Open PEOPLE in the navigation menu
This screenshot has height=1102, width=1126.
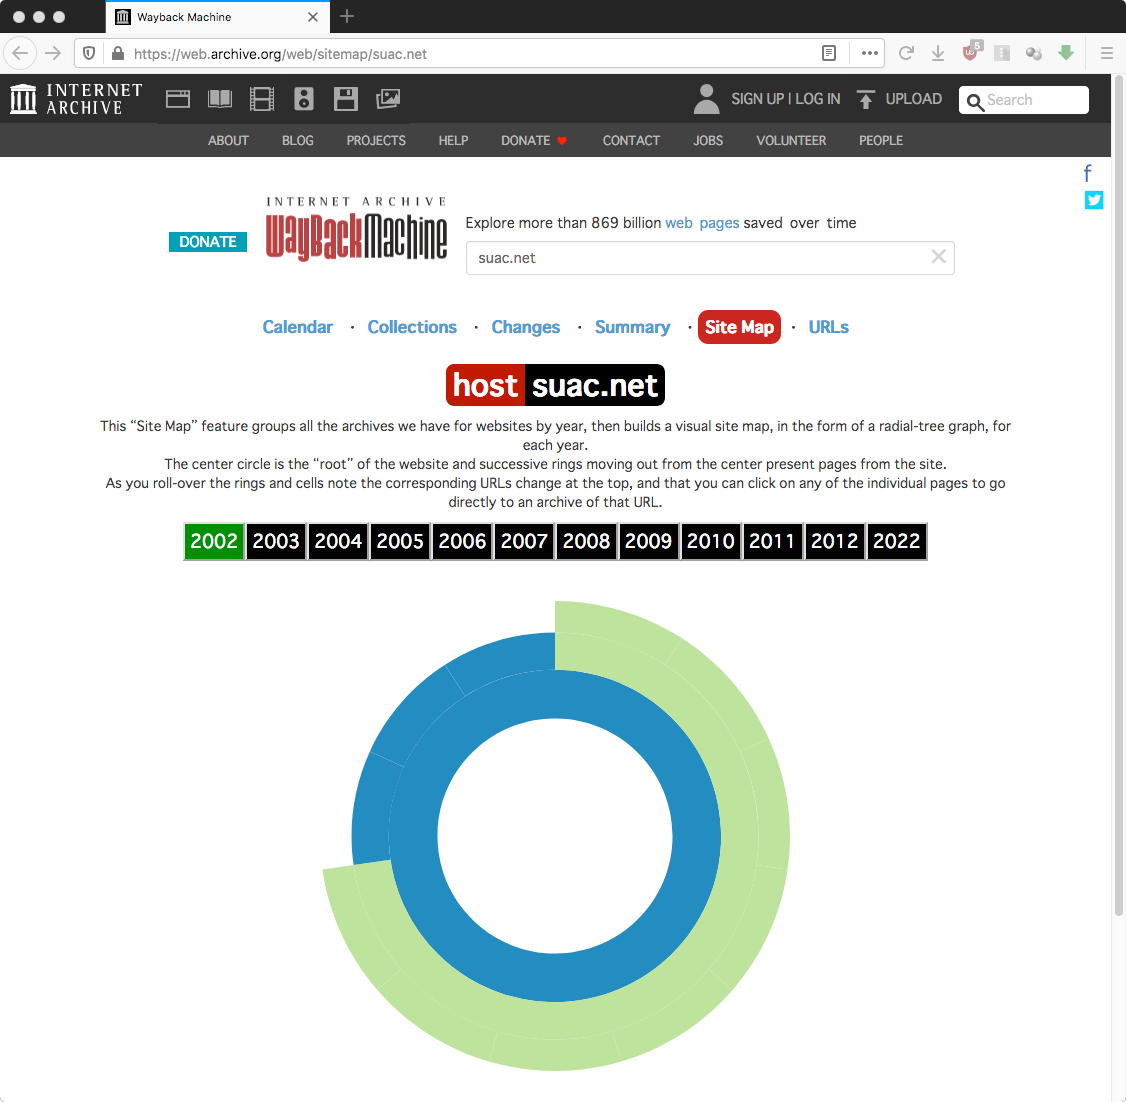click(x=881, y=141)
